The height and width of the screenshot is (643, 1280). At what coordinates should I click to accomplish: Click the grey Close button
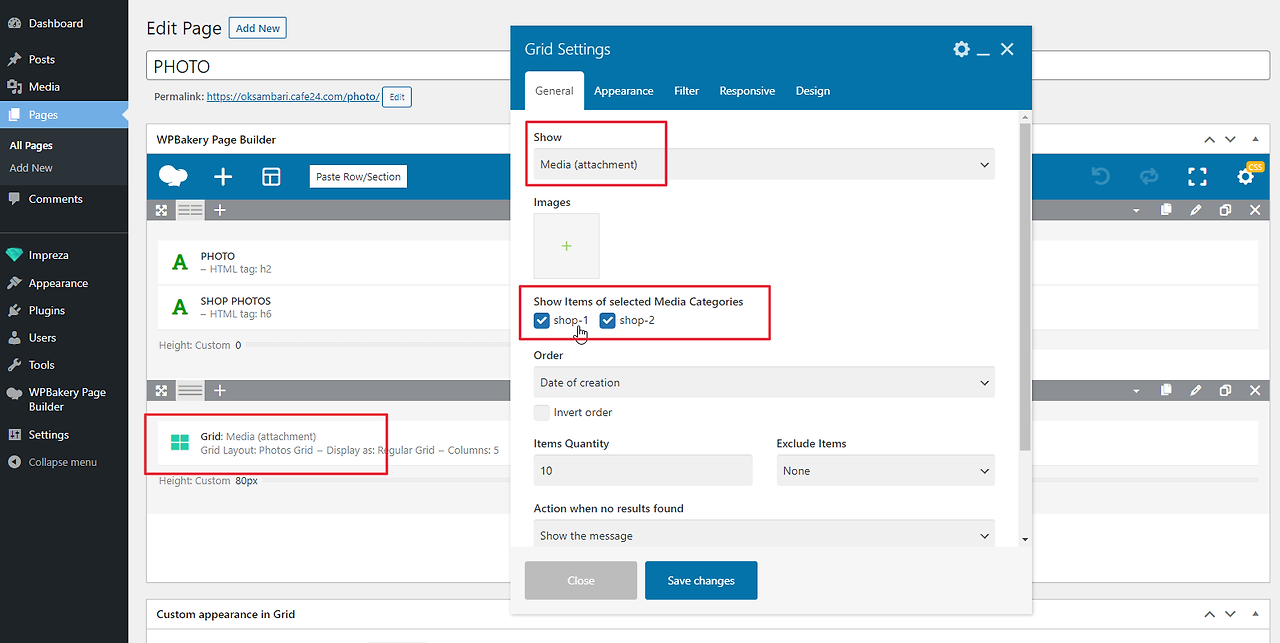(581, 580)
